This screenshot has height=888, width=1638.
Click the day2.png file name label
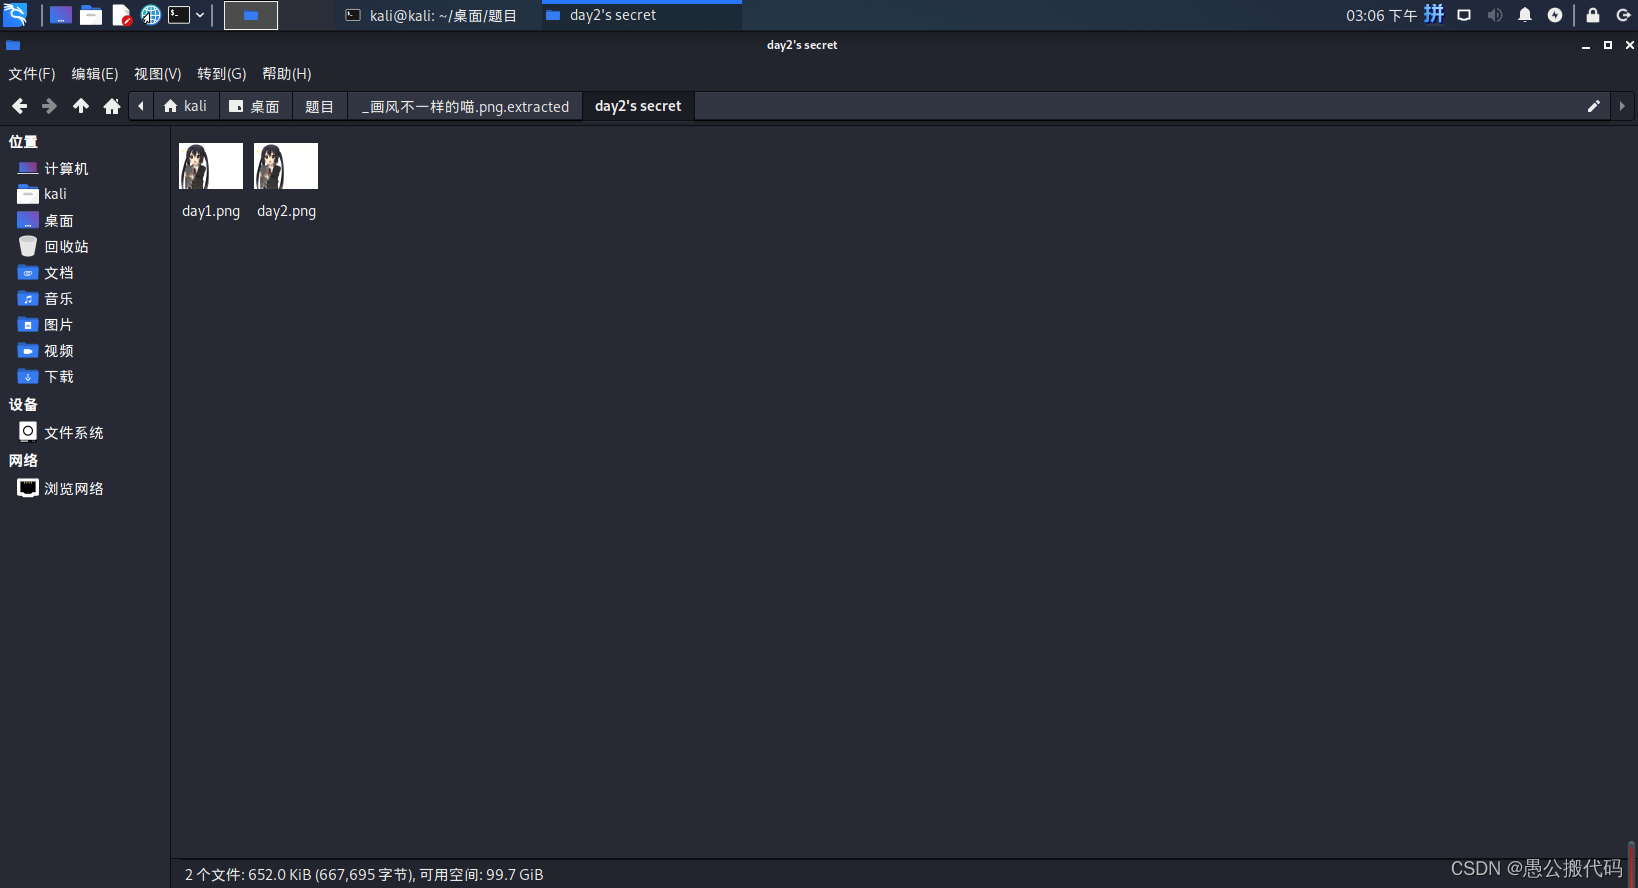pos(286,211)
